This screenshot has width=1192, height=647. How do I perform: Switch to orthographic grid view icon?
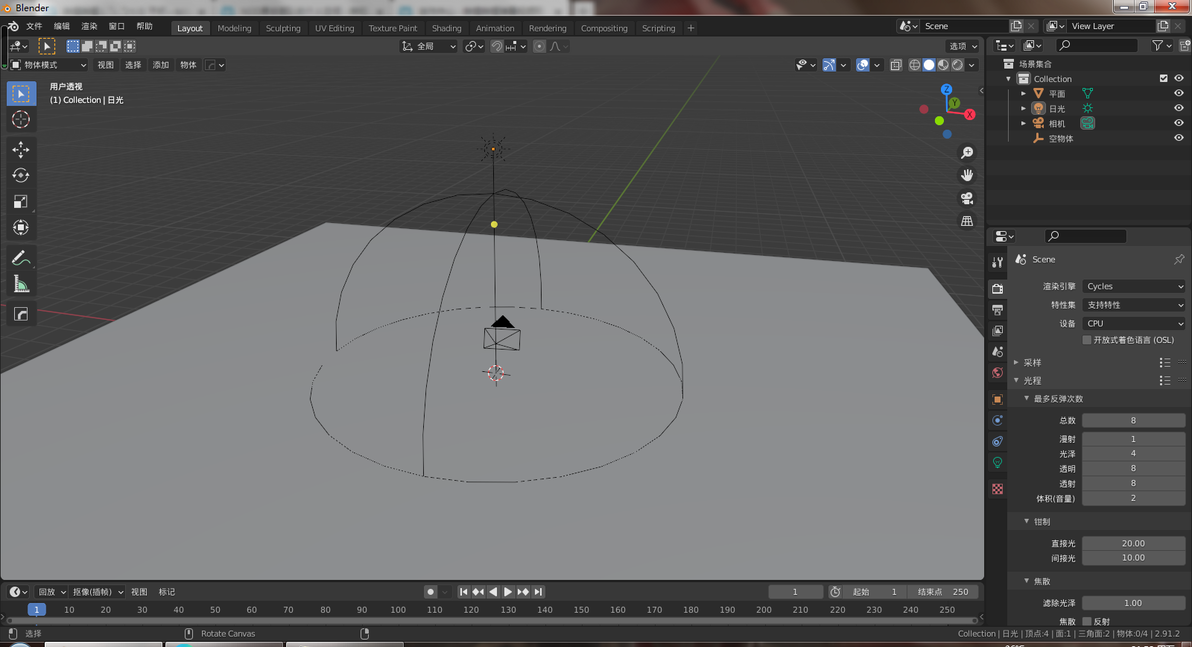click(x=967, y=221)
